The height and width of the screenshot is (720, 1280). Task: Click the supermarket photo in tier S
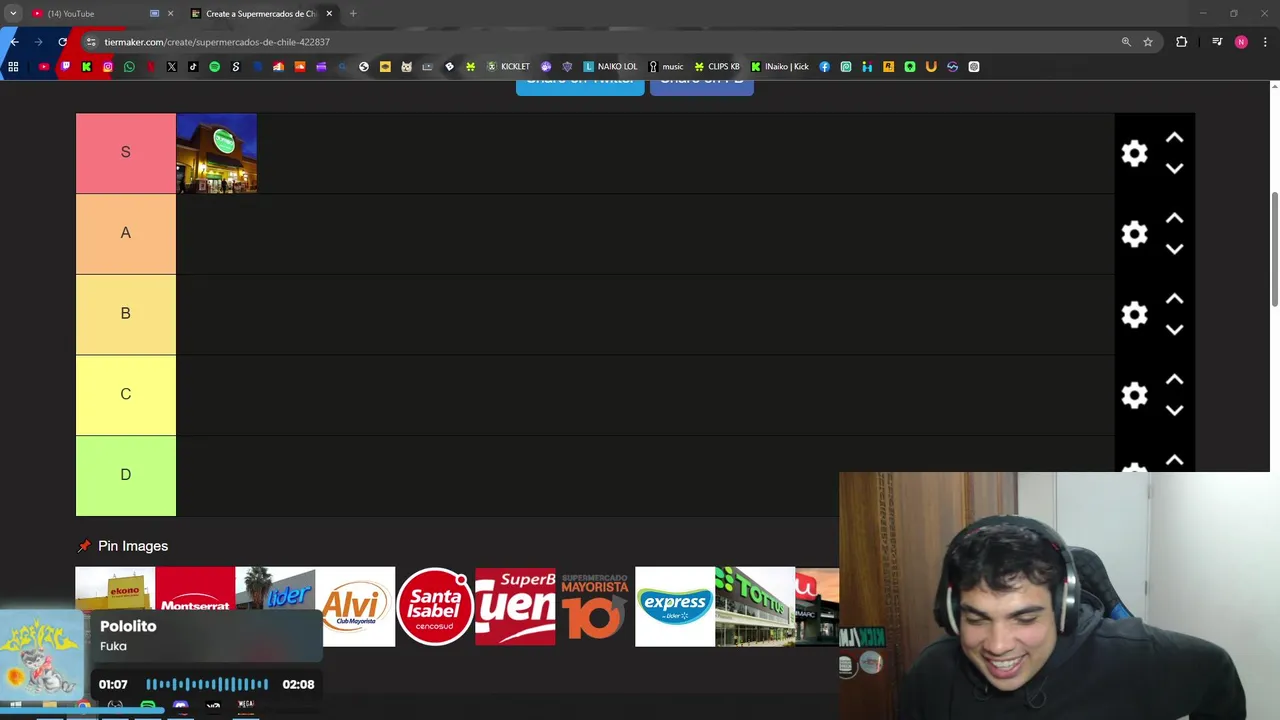[x=217, y=153]
